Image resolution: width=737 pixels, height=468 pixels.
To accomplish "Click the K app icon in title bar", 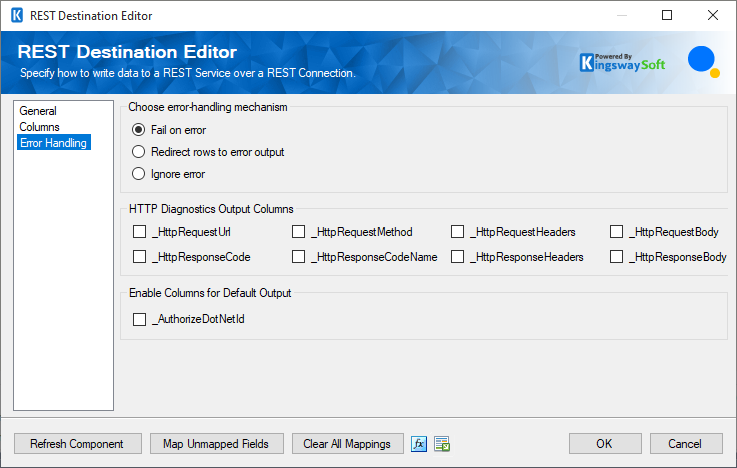I will [x=17, y=16].
